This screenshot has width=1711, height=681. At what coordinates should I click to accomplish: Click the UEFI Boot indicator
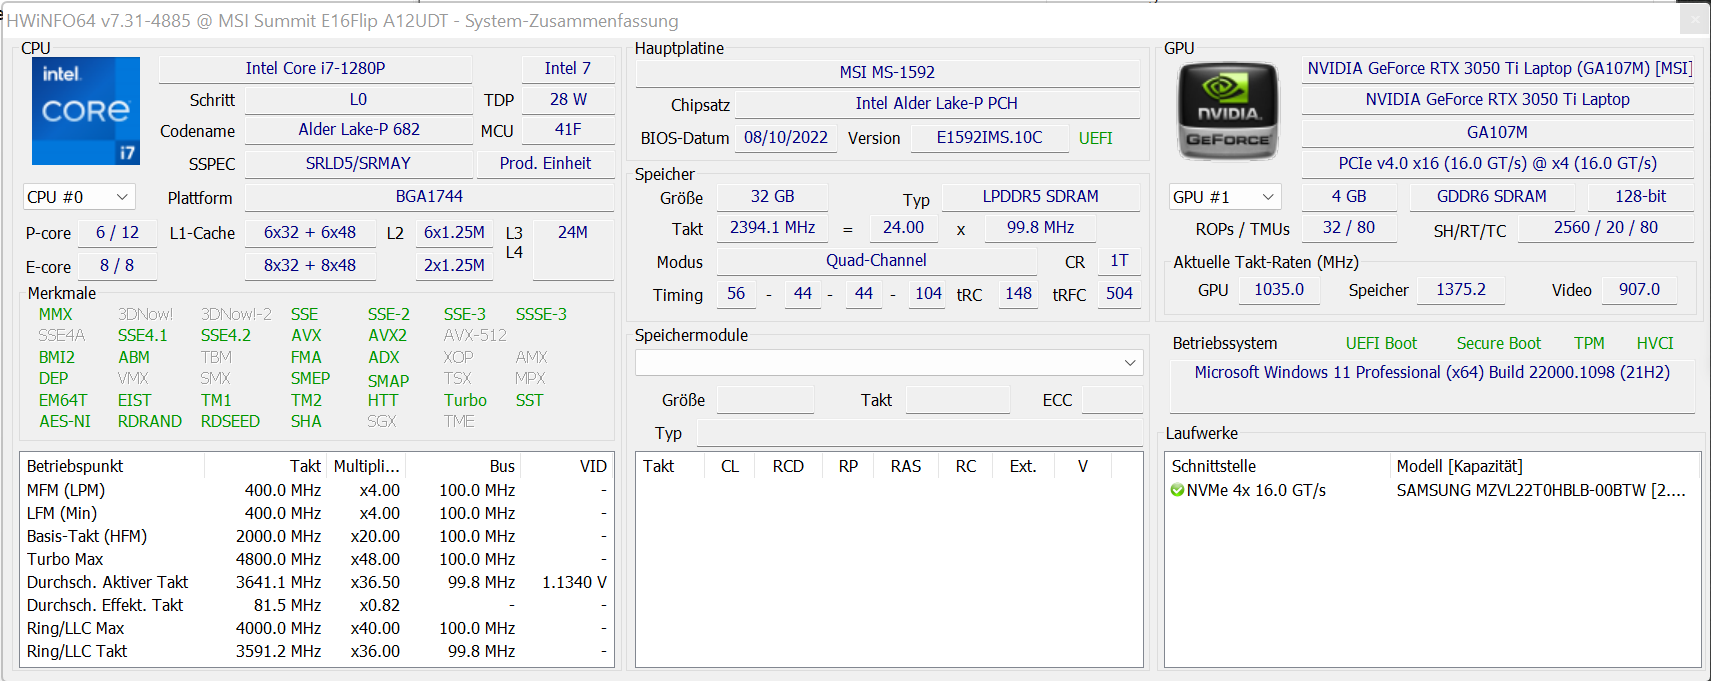(1380, 343)
